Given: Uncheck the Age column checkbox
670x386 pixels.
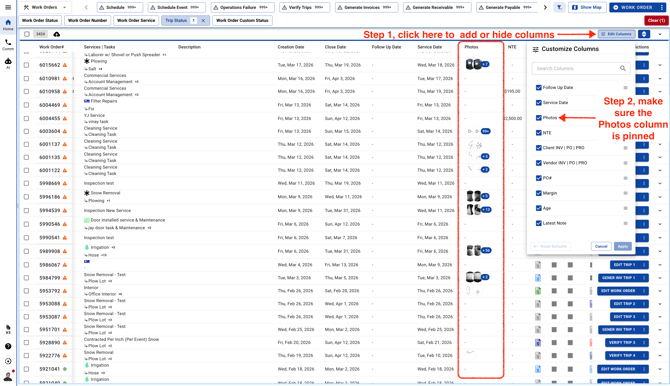Looking at the screenshot, I should [538, 208].
